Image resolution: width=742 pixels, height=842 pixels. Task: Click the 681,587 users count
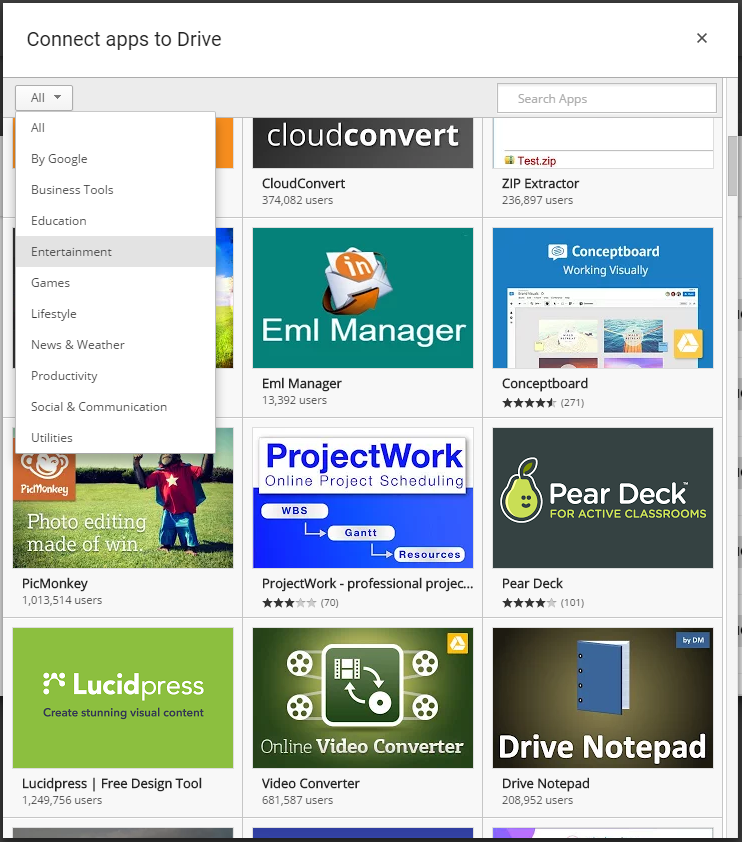(x=297, y=800)
